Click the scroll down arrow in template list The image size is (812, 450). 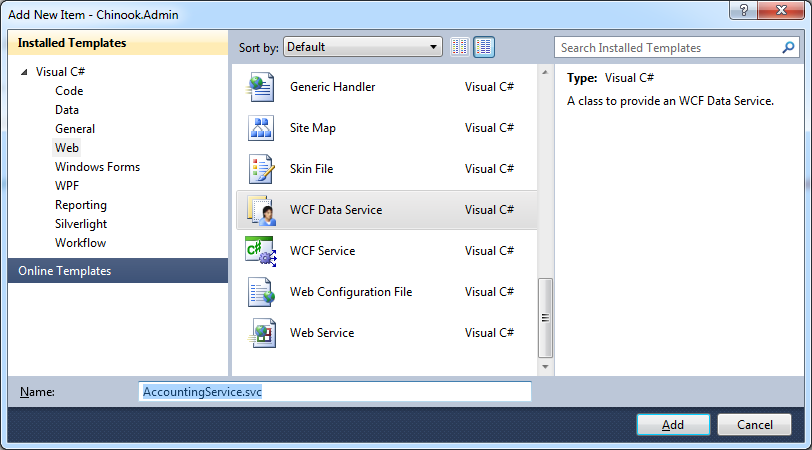pyautogui.click(x=545, y=367)
